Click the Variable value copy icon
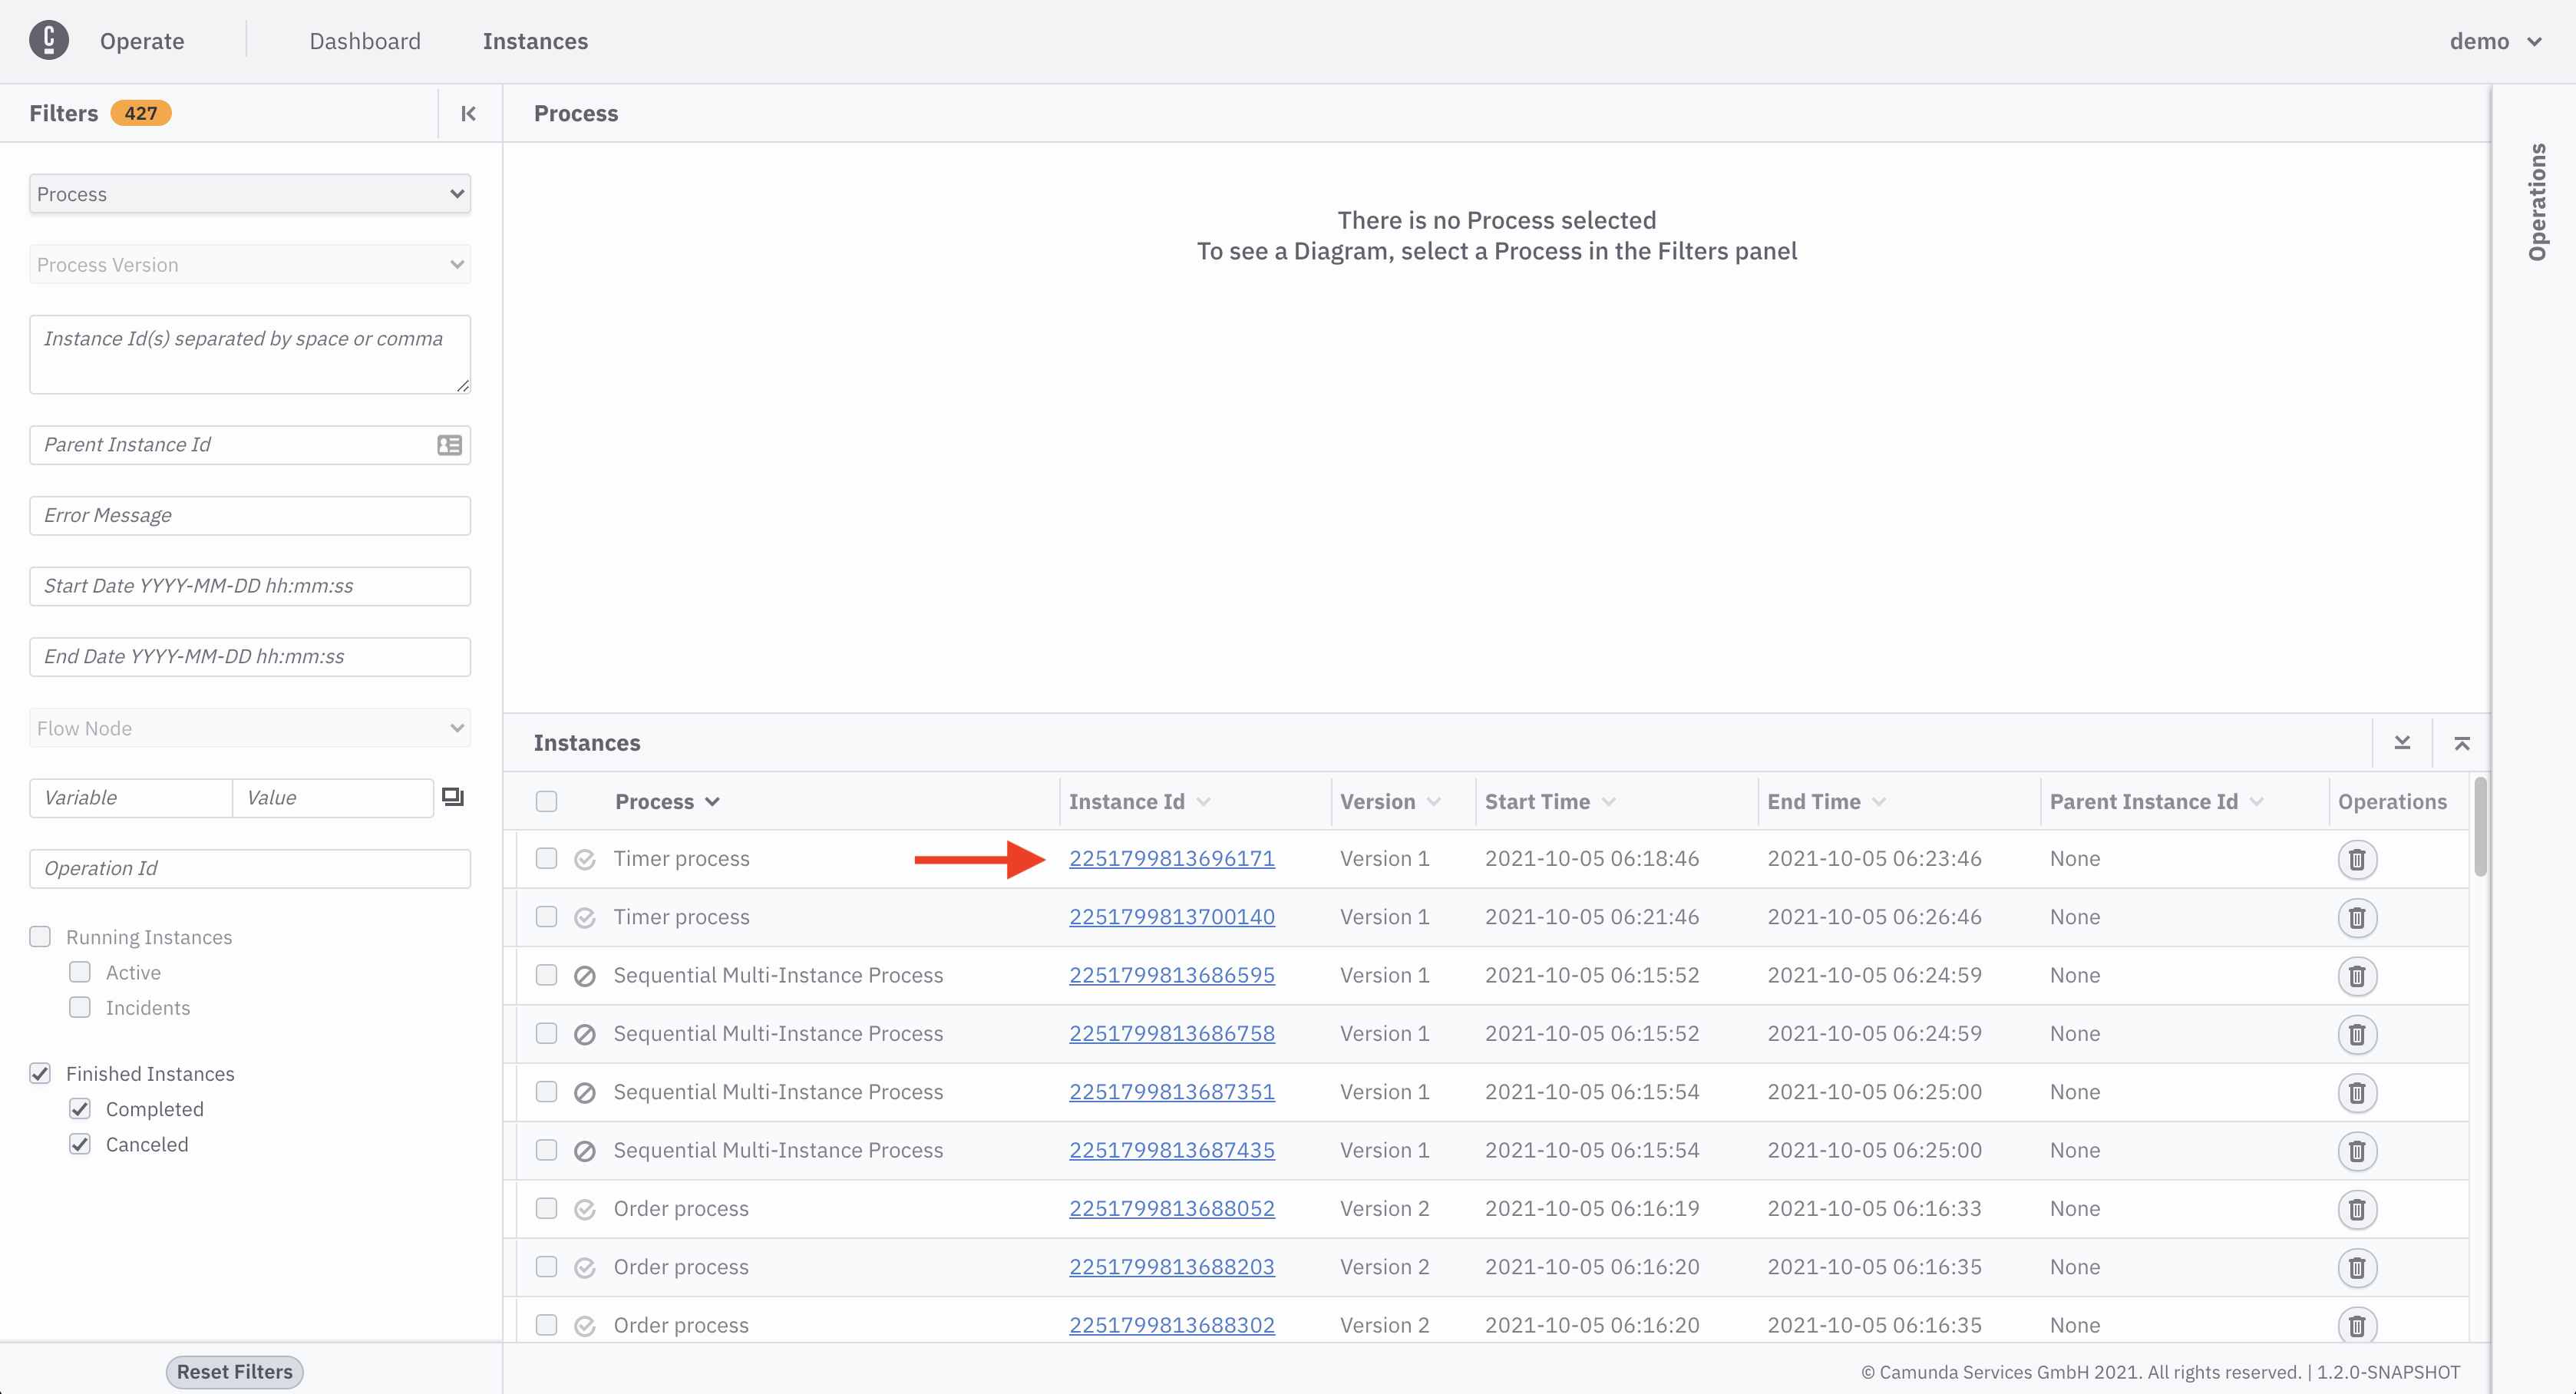This screenshot has width=2576, height=1394. (x=453, y=797)
